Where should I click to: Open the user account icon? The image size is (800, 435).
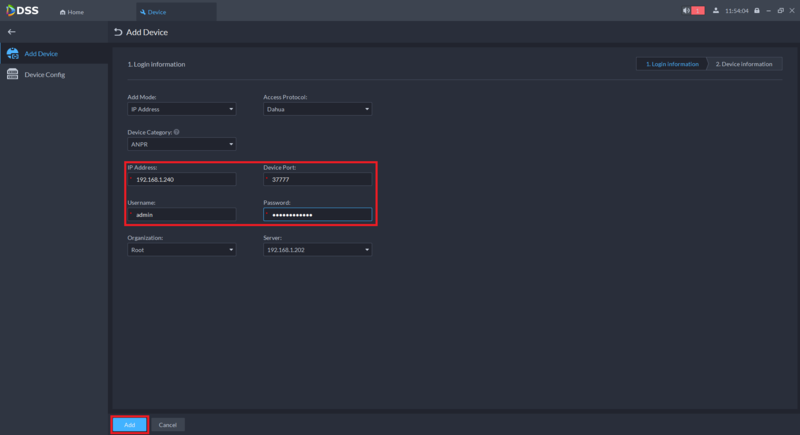[716, 11]
